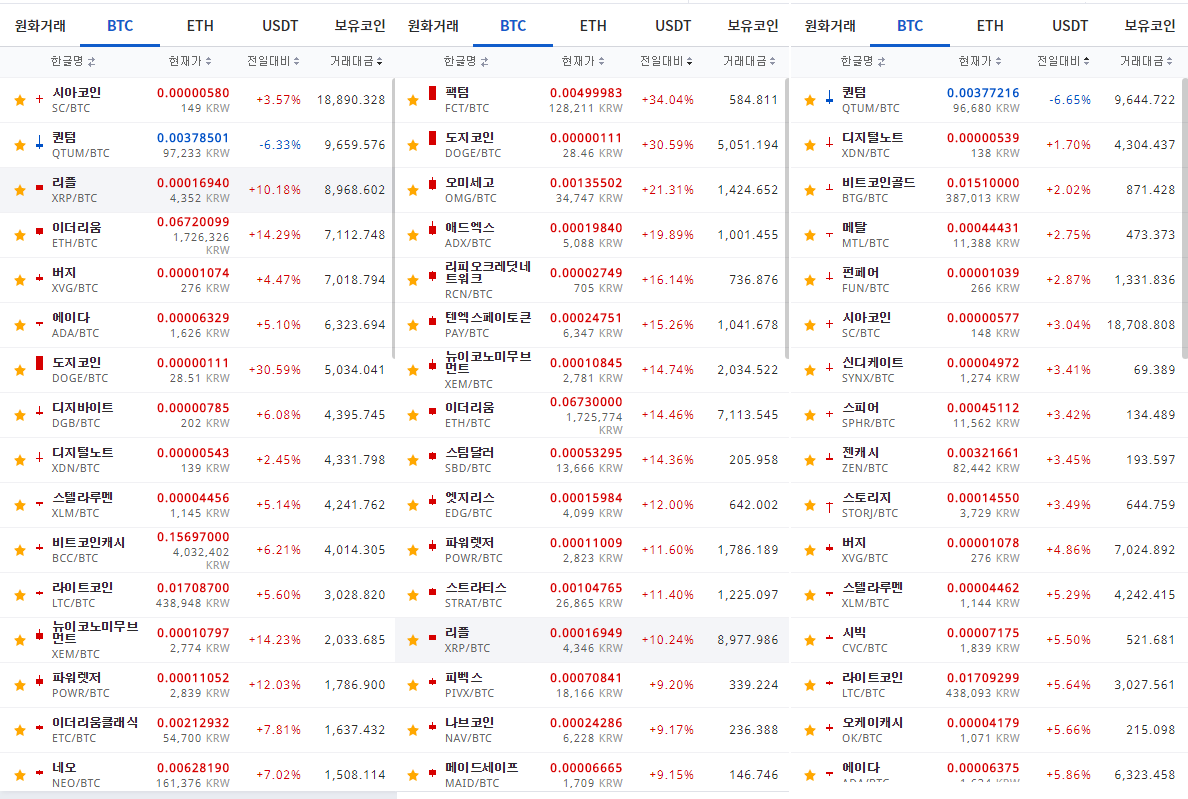
Task: Click candlestick icon beside 젠캐시
Action: pyautogui.click(x=830, y=458)
